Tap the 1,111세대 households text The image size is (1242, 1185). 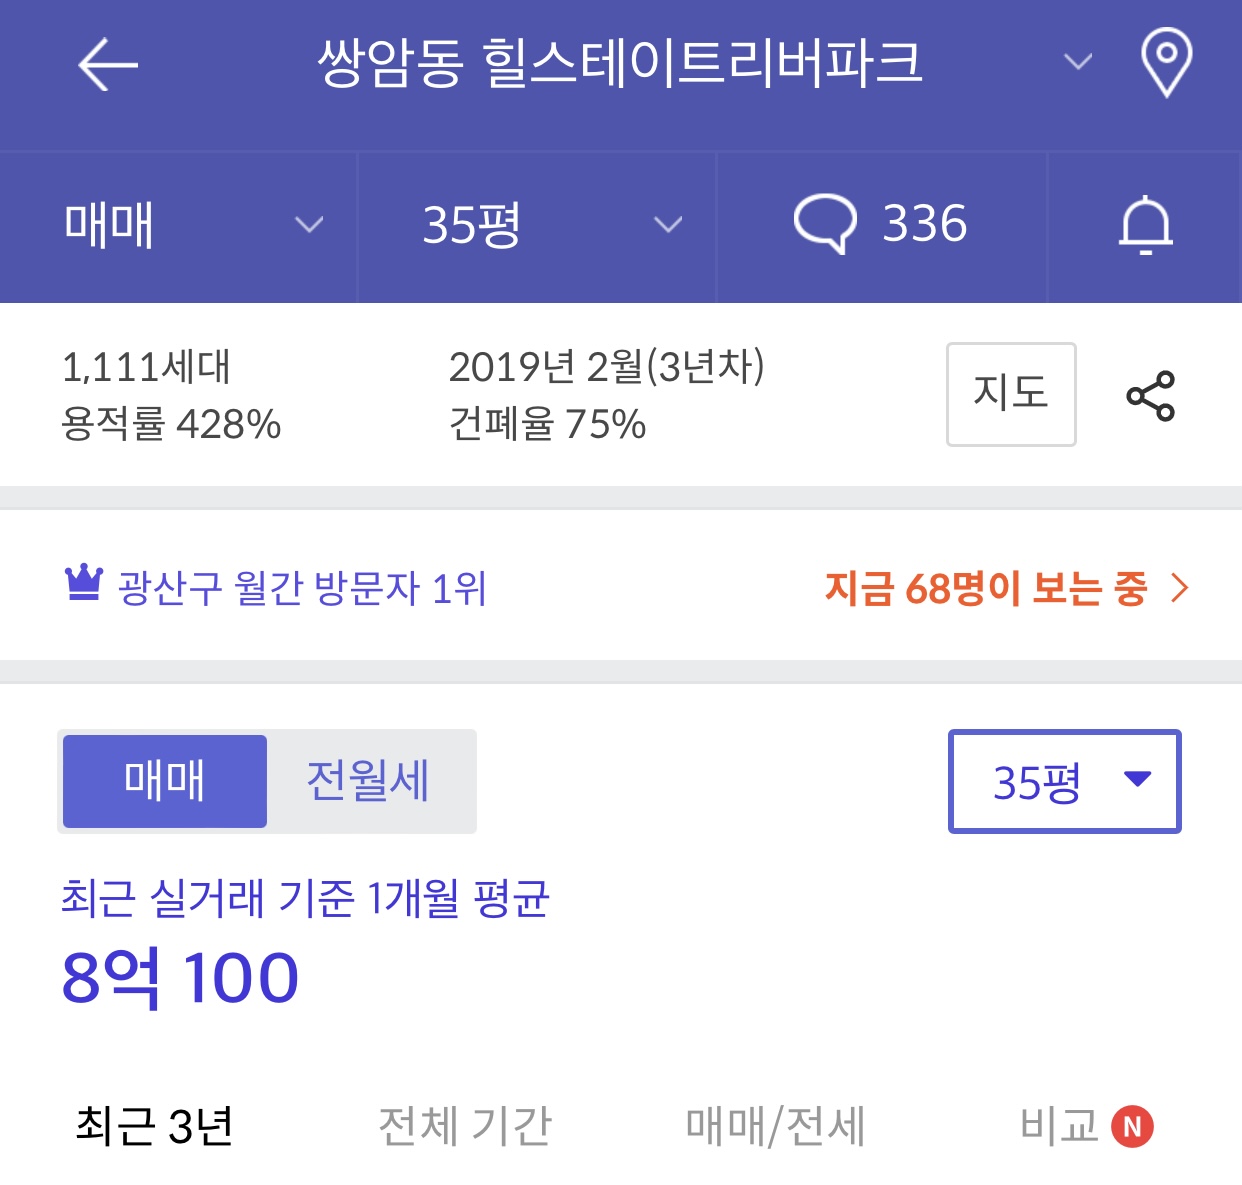146,367
